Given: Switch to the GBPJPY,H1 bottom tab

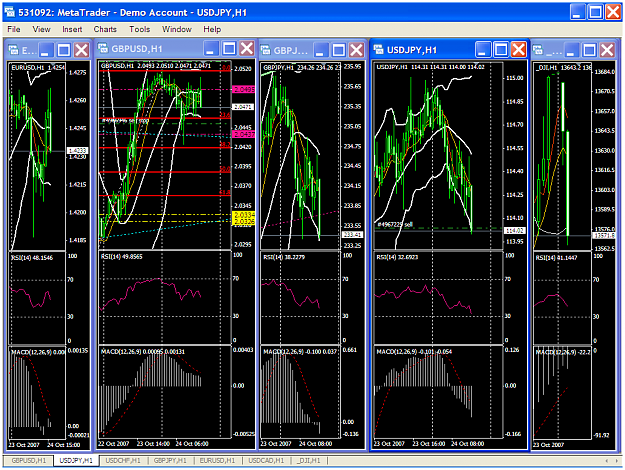Looking at the screenshot, I should [x=170, y=460].
